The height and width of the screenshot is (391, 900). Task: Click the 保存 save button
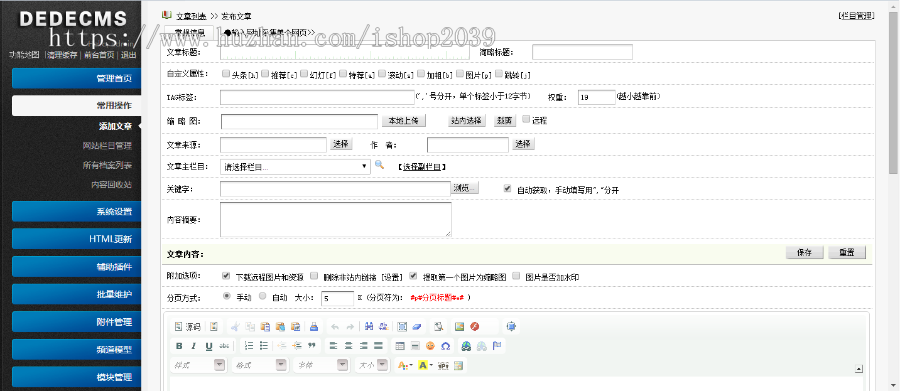point(804,253)
